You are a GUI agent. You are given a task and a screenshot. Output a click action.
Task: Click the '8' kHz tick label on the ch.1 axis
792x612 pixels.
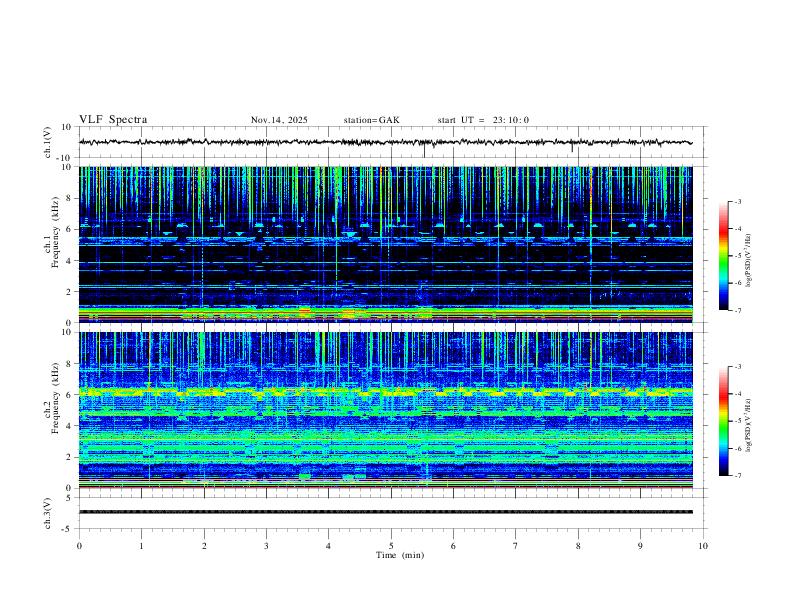click(x=70, y=198)
